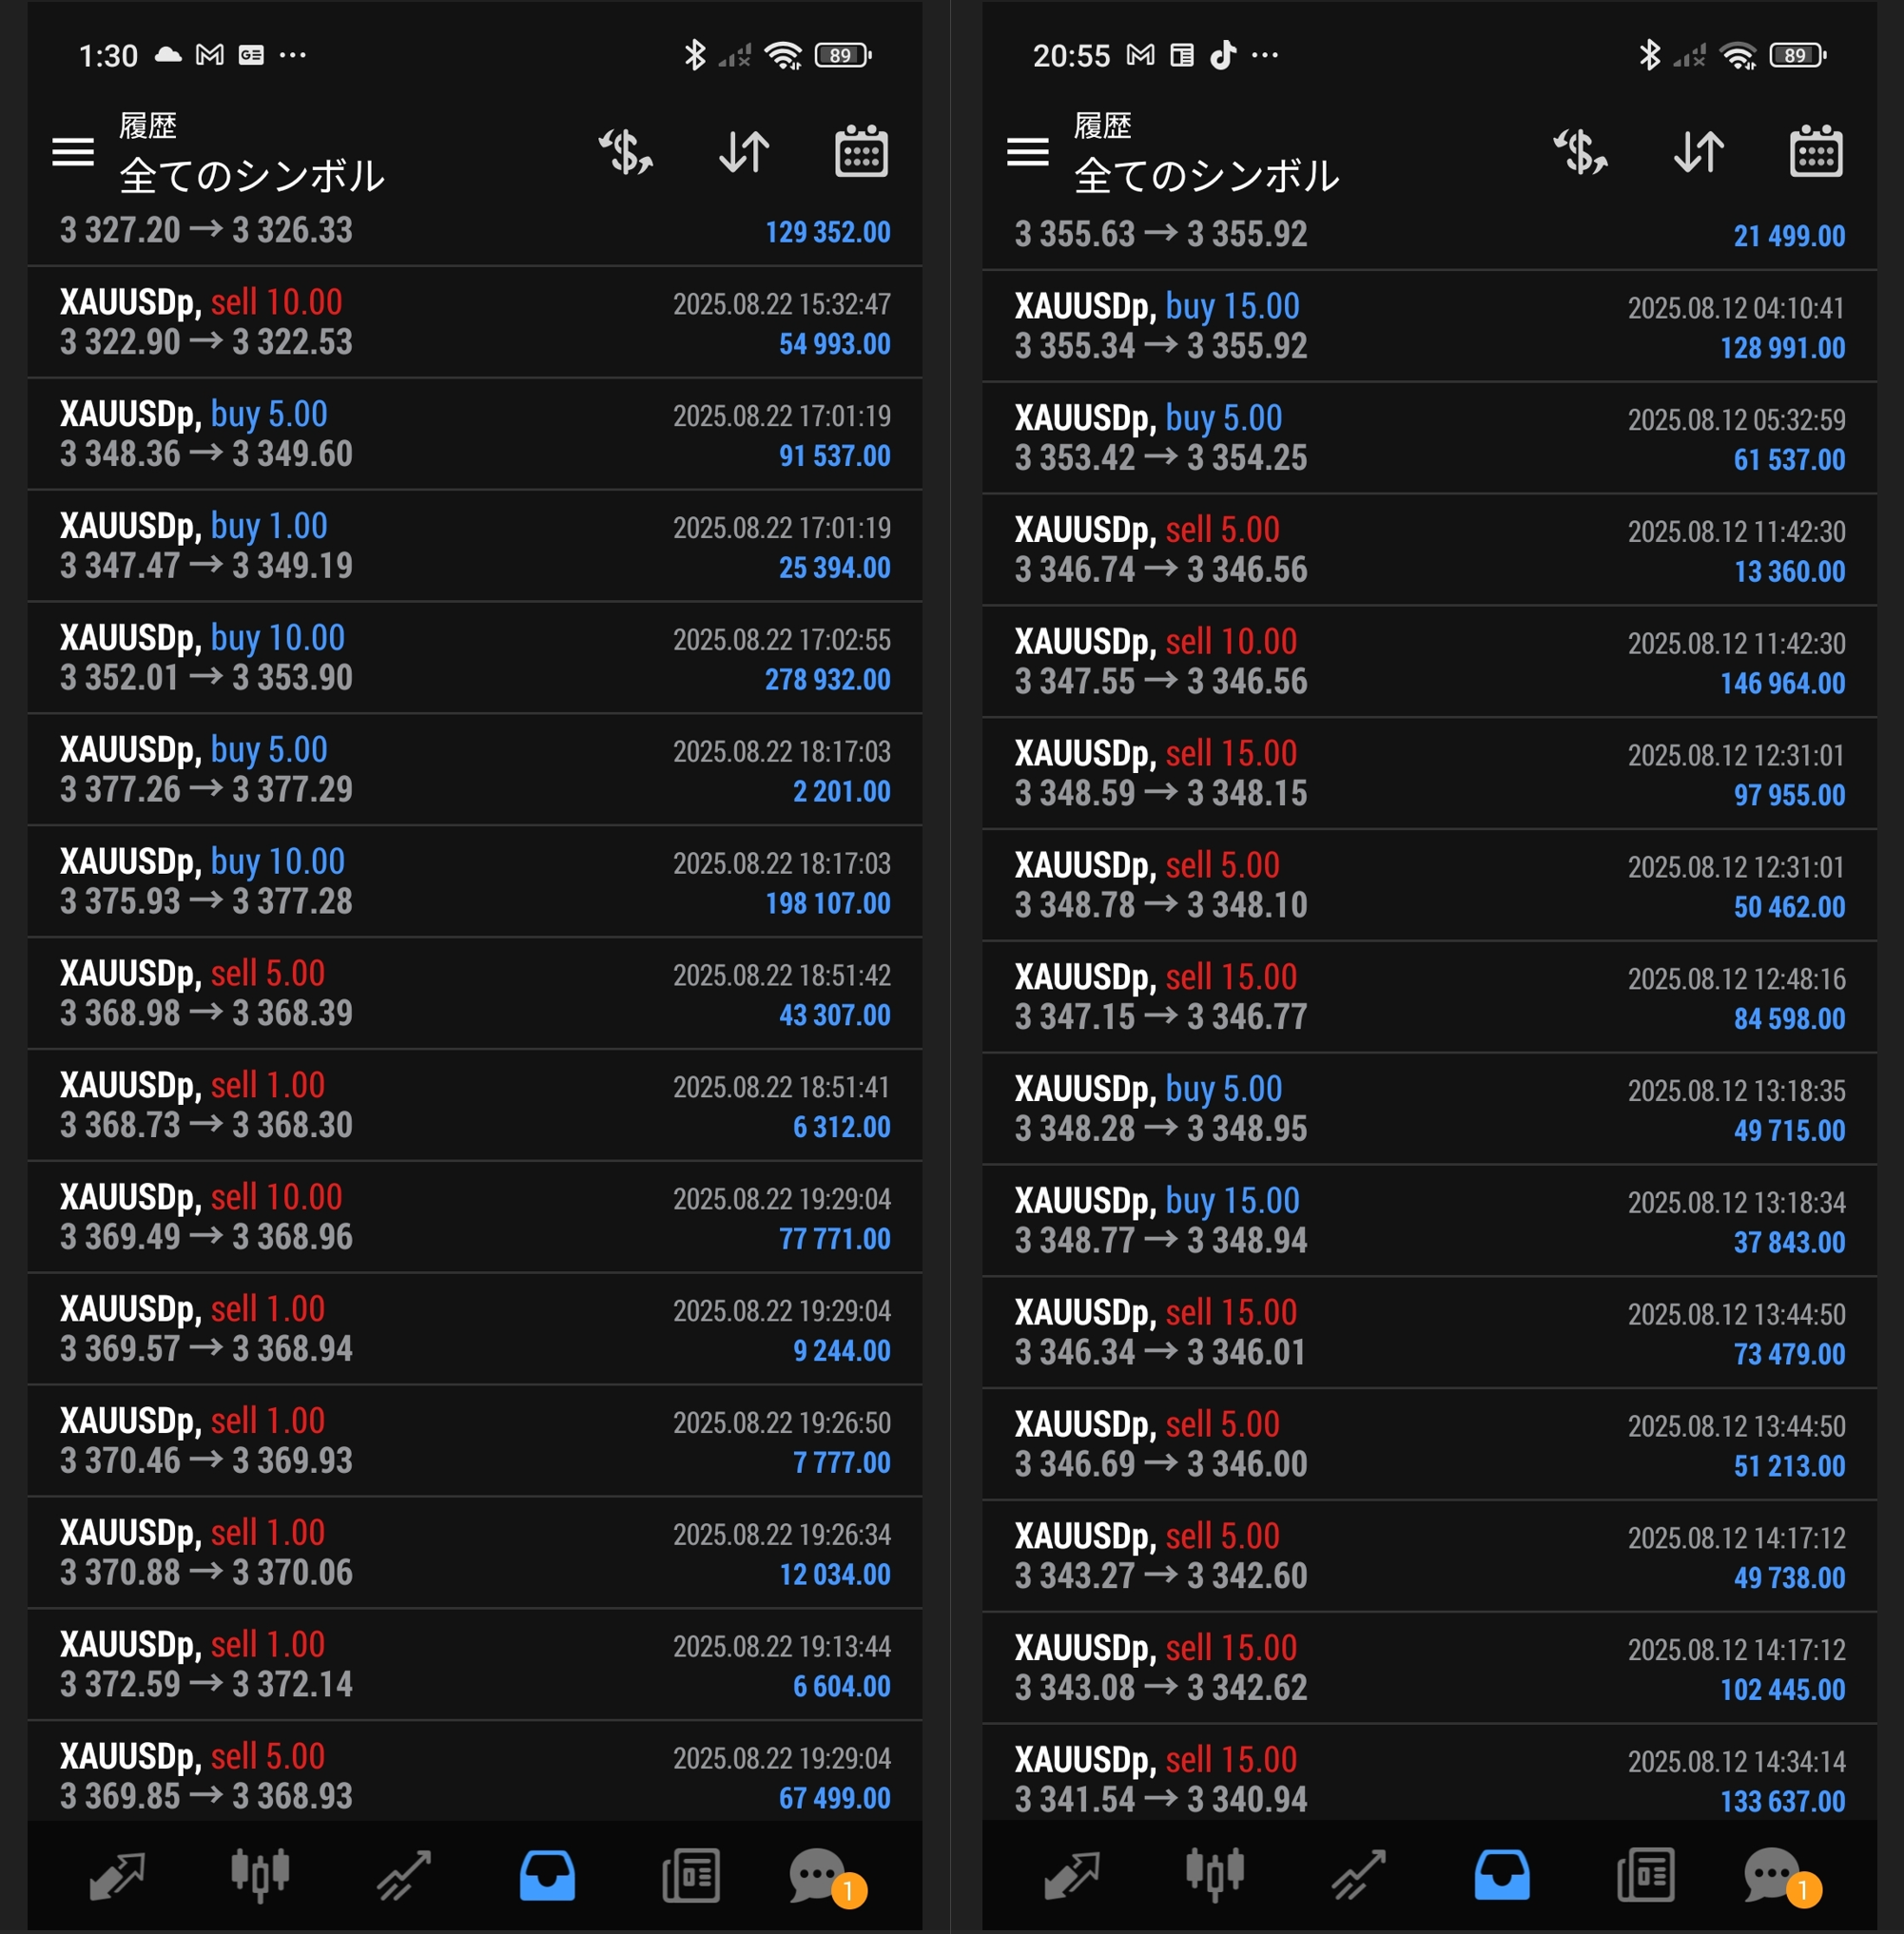Viewport: 1904px width, 1934px height.
Task: Switch to Chart candlestick tab on left screen
Action: 260,1875
